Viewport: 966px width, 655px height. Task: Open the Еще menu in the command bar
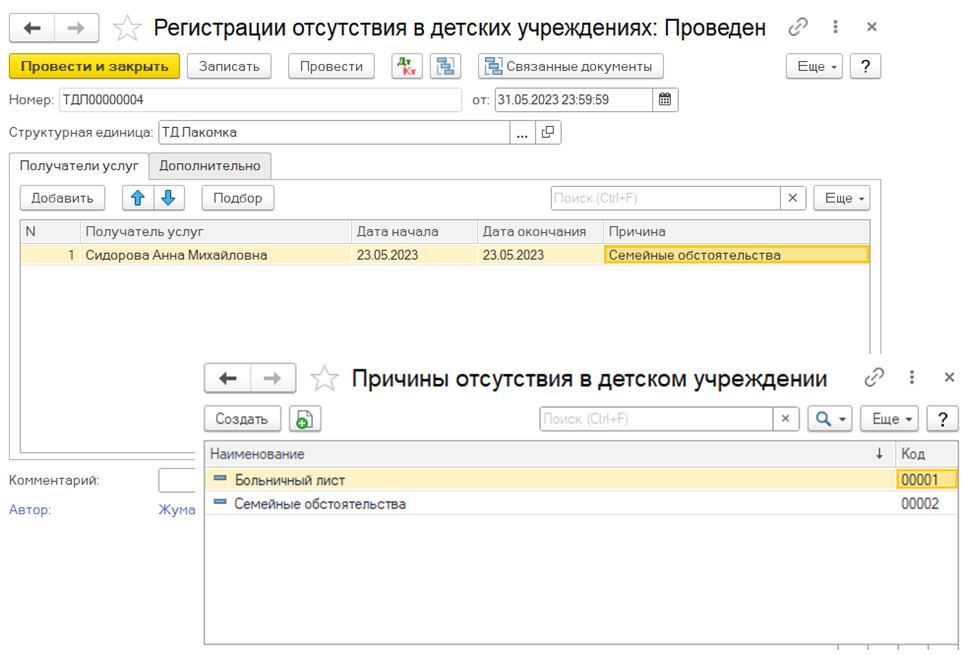pyautogui.click(x=814, y=66)
